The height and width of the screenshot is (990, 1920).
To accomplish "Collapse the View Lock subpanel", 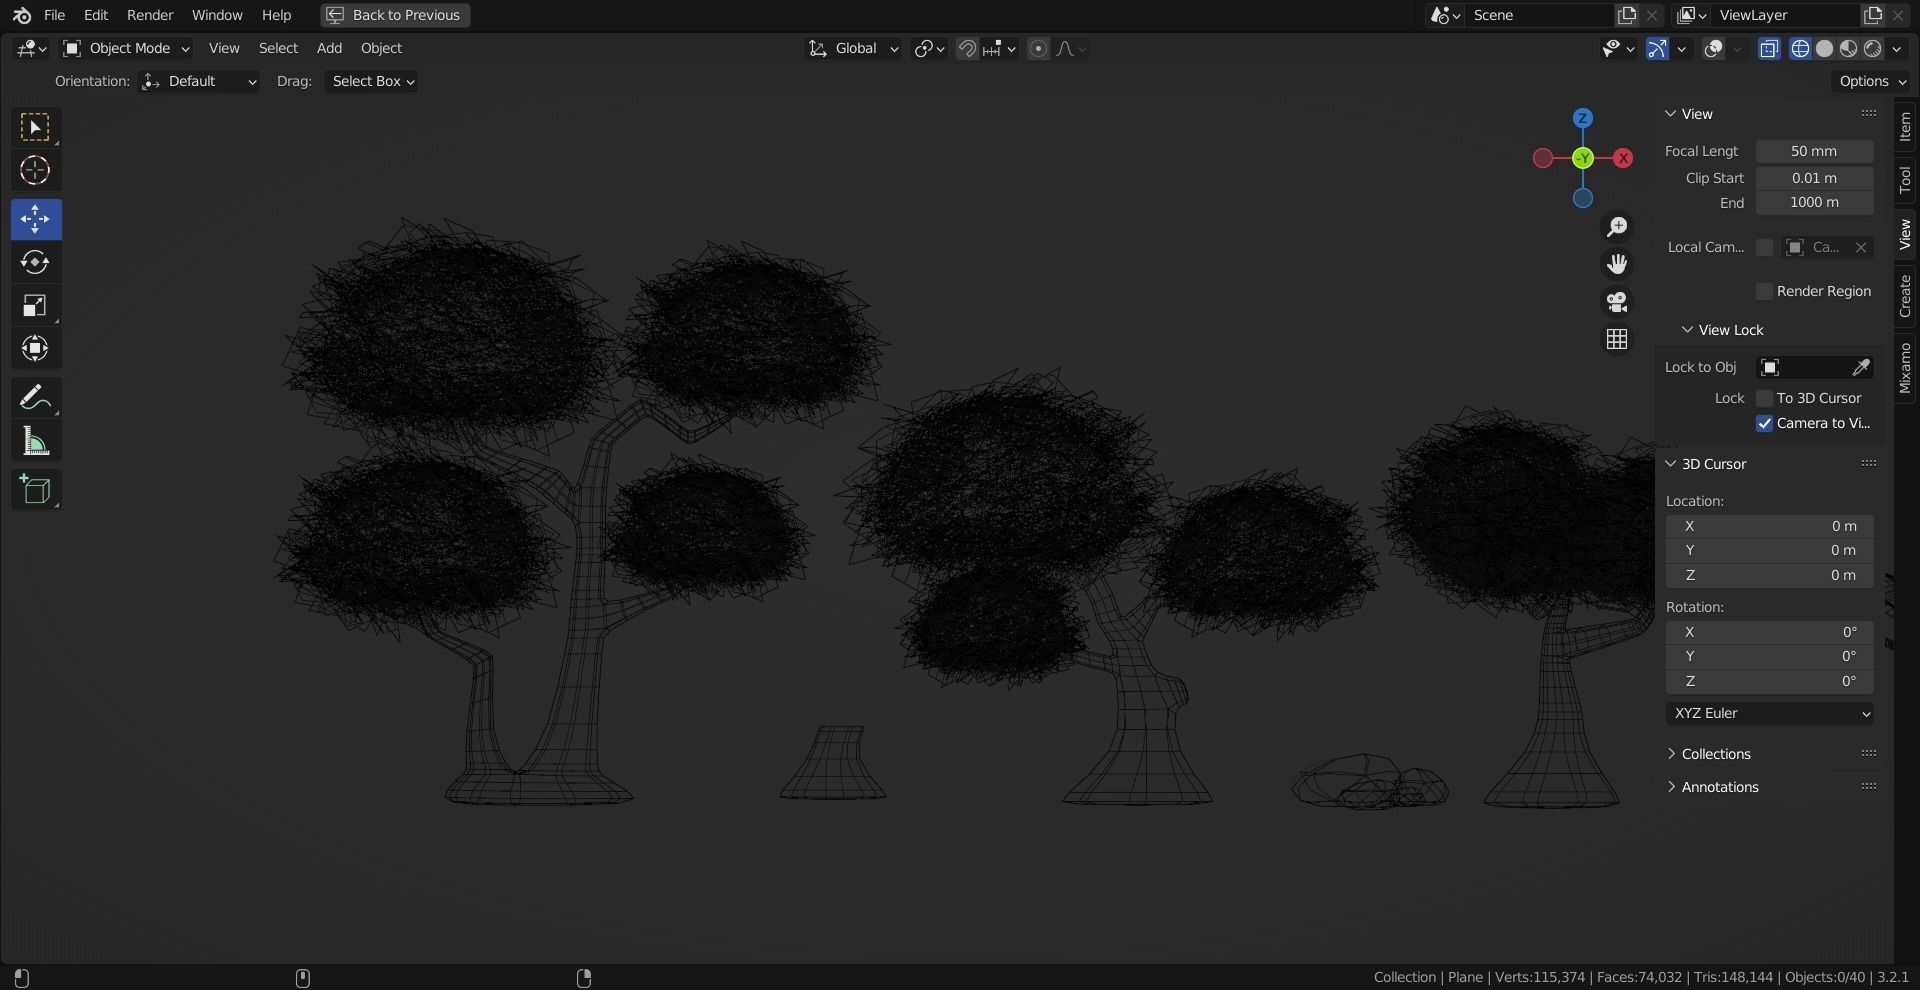I will [1722, 330].
